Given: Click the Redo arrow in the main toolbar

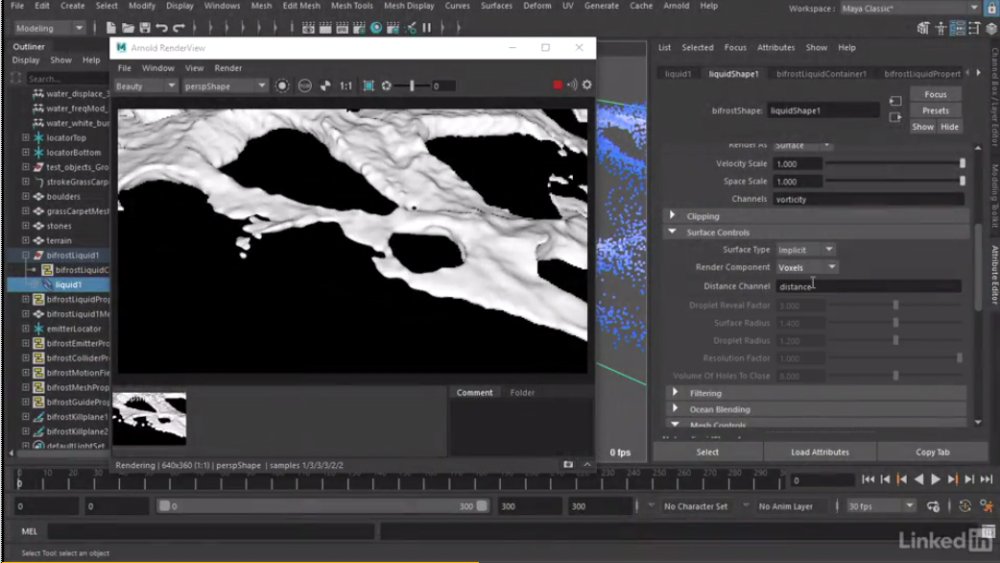Looking at the screenshot, I should (179, 28).
